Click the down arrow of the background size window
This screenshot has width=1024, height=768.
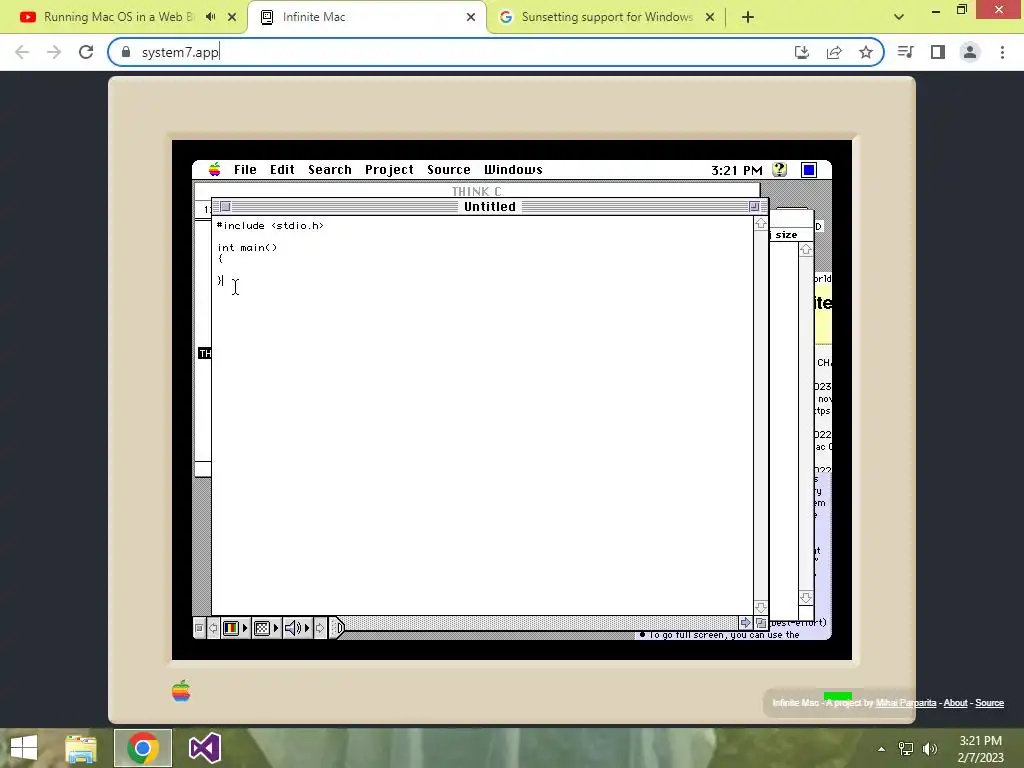[x=806, y=598]
